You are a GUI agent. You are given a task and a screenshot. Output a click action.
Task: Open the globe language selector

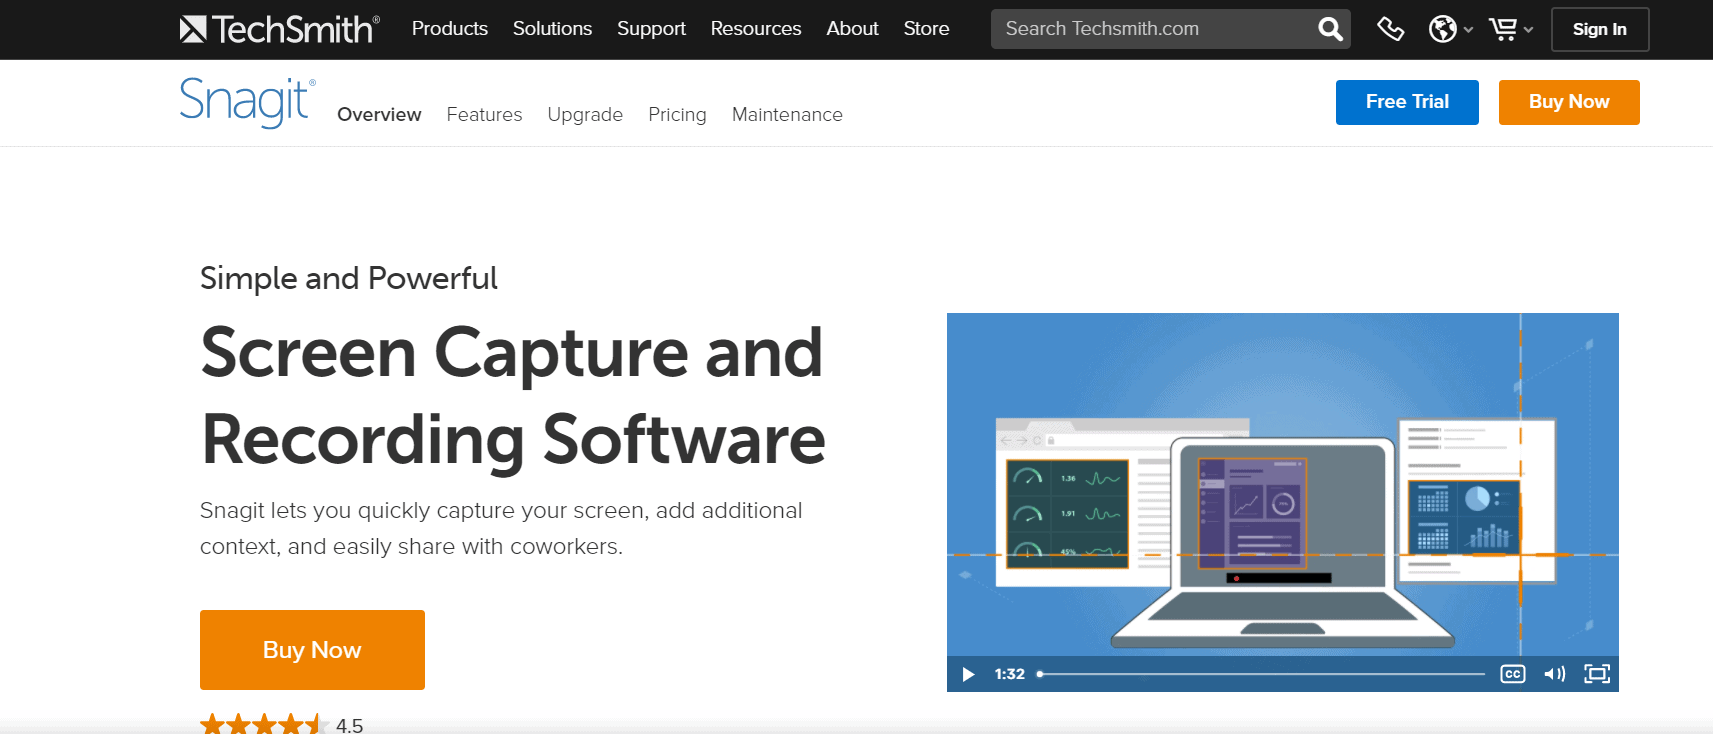[1449, 29]
